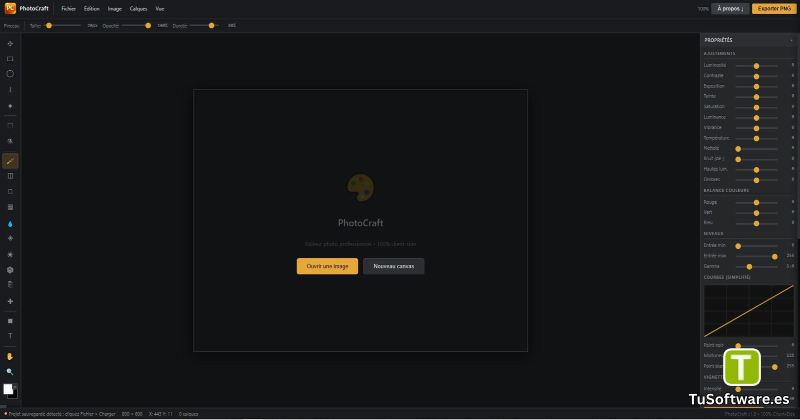Activate the Text tool (T)
800x420 pixels.
click(10, 336)
